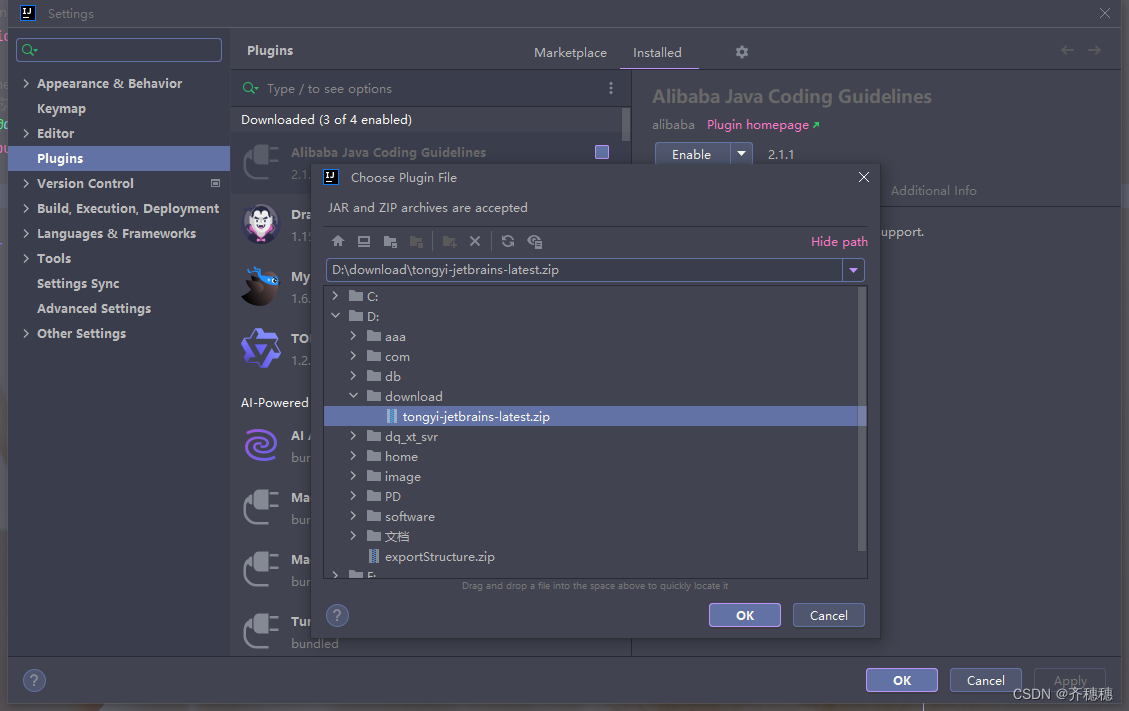Viewport: 1129px width, 711px height.
Task: Click the file path input field
Action: tap(584, 270)
